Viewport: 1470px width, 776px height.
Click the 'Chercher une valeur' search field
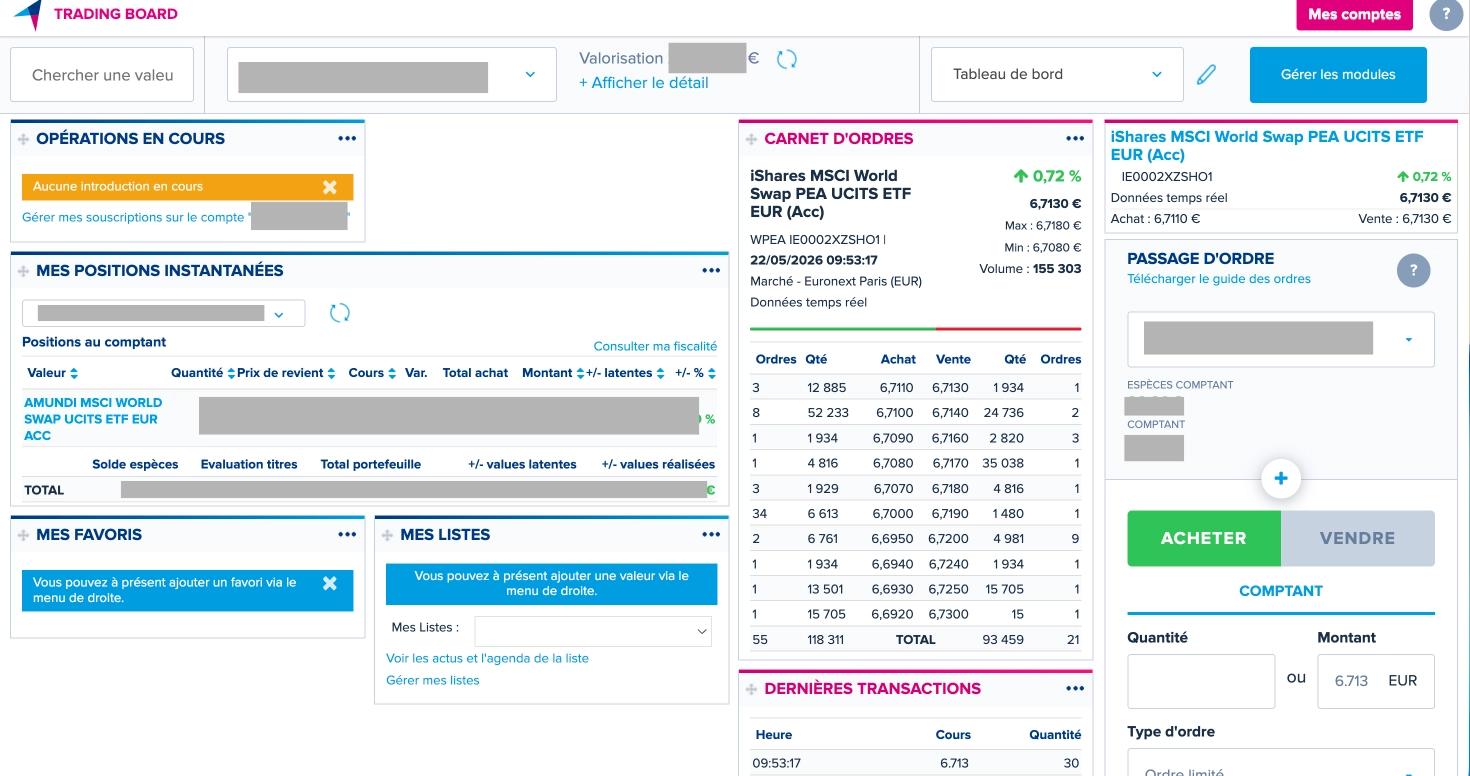coord(102,75)
